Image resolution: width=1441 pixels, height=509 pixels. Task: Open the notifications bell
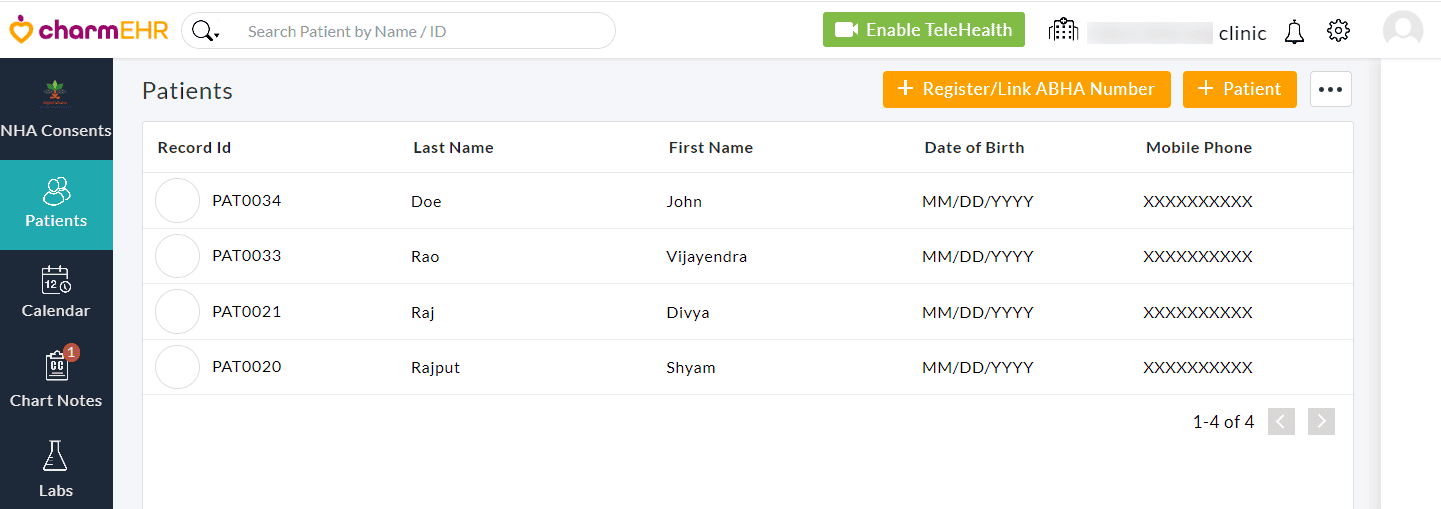pyautogui.click(x=1294, y=32)
